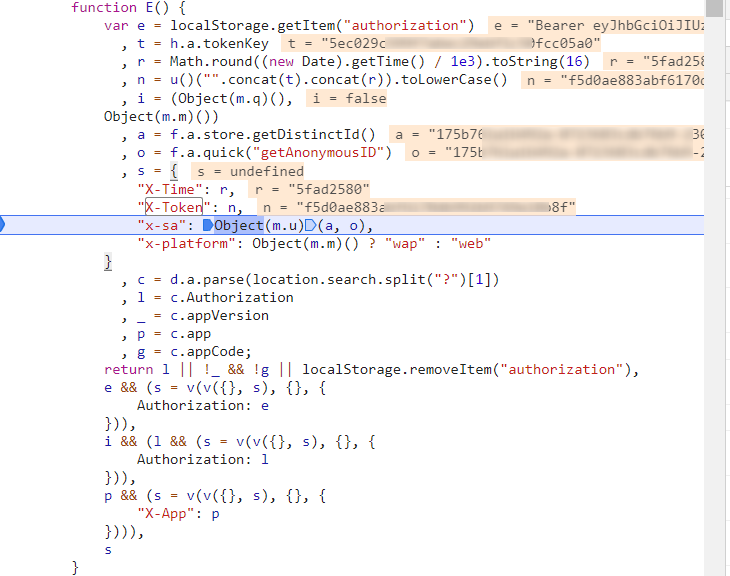The height and width of the screenshot is (576, 730).
Task: Click the "X-Token" property key
Action: [x=170, y=207]
